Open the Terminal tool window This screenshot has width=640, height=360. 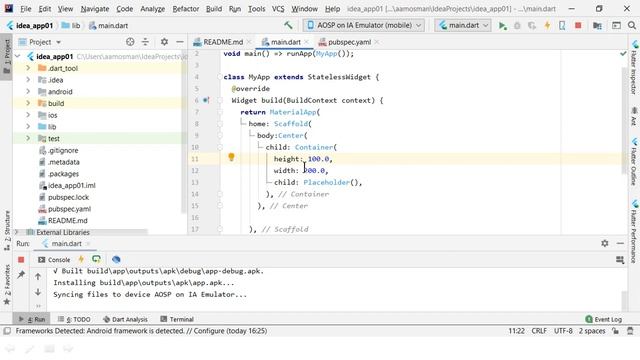[177, 319]
